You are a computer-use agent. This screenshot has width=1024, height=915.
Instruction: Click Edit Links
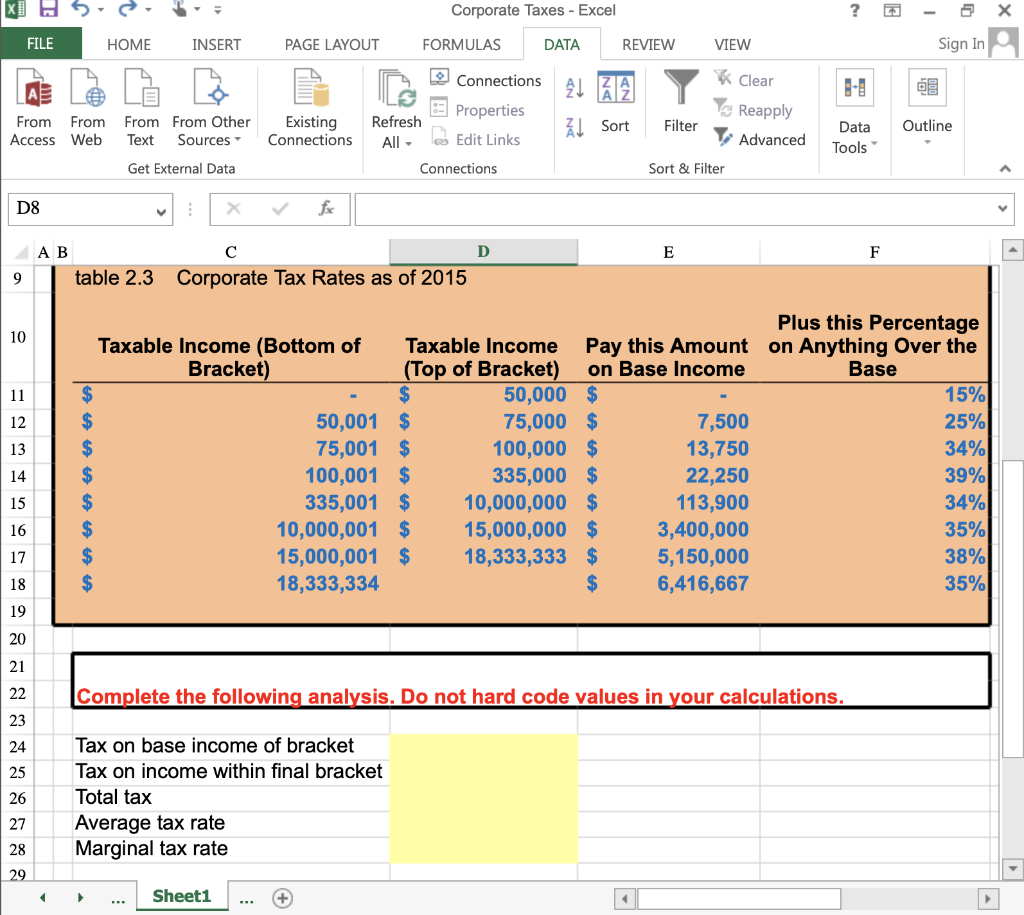[475, 139]
